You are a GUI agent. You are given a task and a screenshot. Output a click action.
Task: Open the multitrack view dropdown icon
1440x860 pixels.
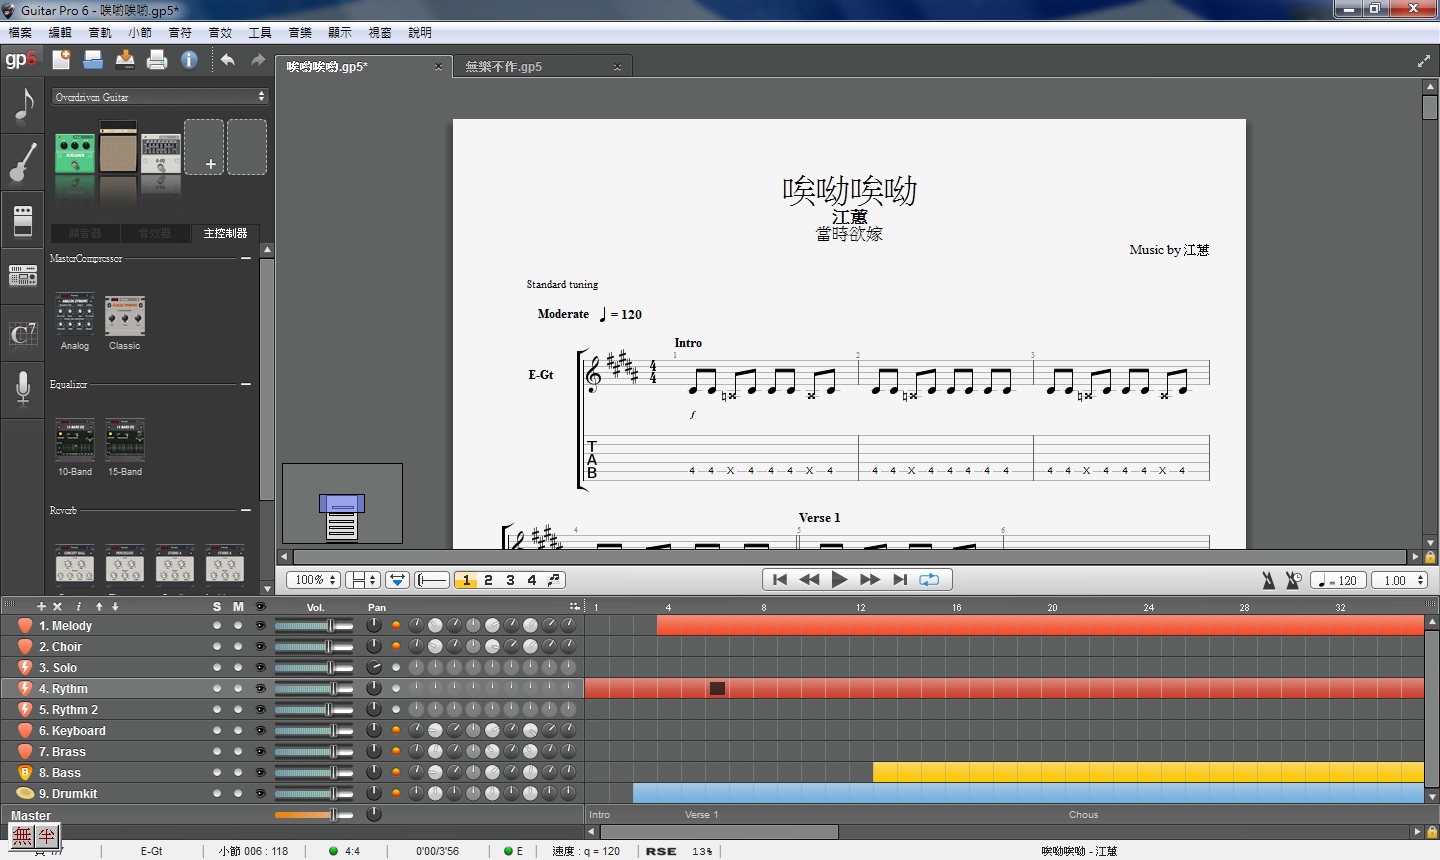tap(397, 580)
